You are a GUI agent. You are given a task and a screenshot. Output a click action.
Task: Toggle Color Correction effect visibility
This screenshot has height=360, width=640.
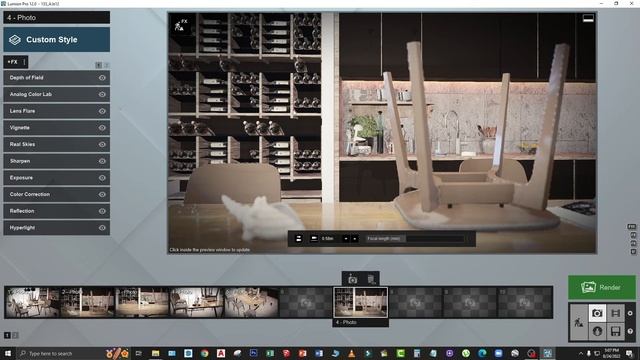(102, 195)
